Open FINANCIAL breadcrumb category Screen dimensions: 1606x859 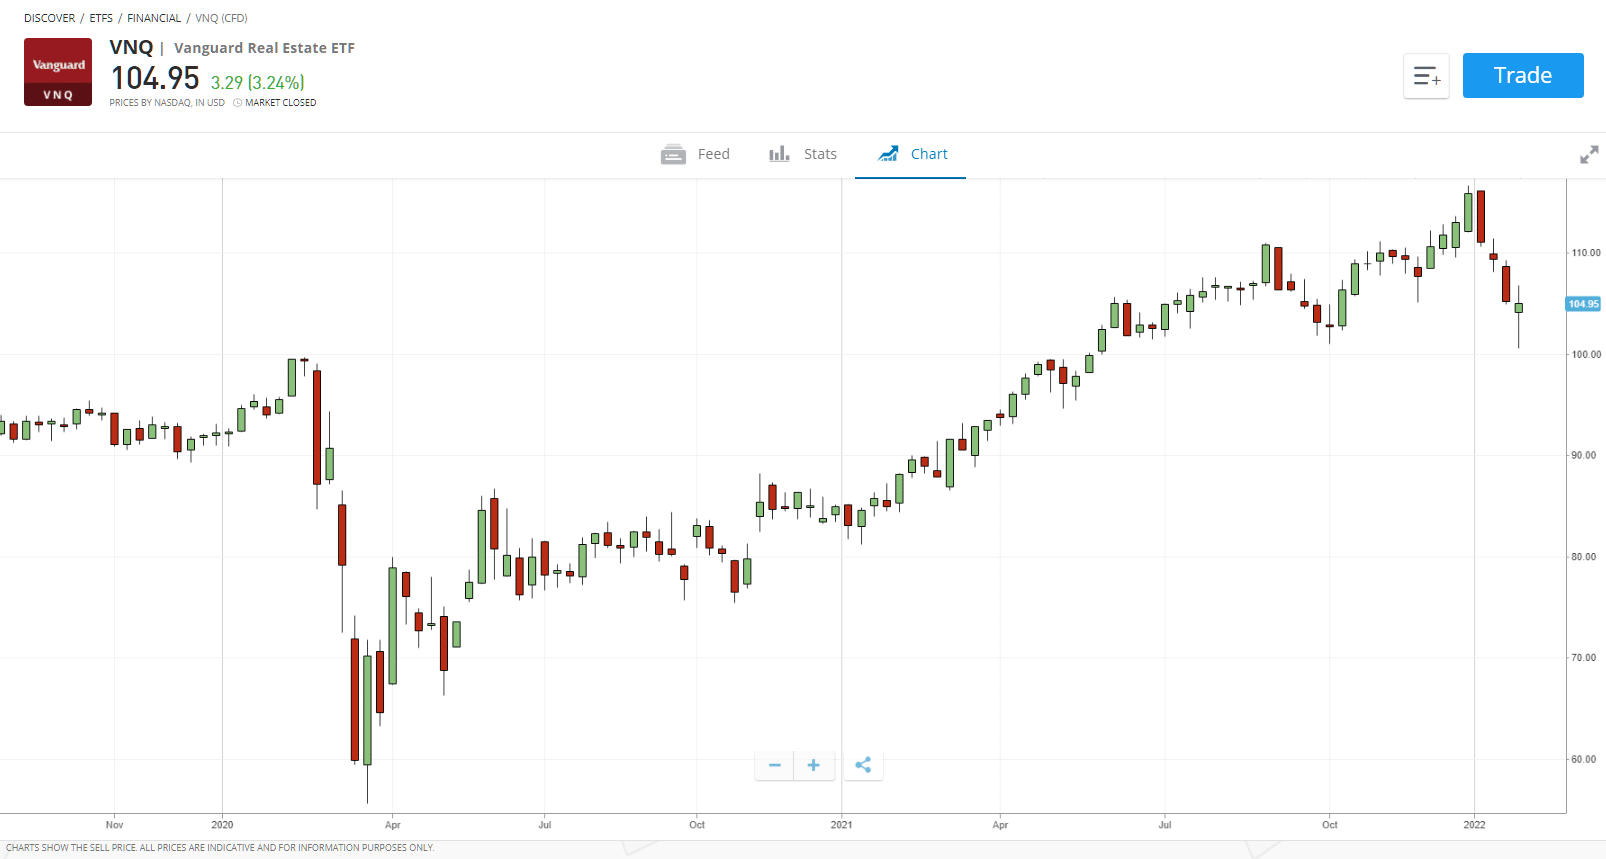[154, 18]
